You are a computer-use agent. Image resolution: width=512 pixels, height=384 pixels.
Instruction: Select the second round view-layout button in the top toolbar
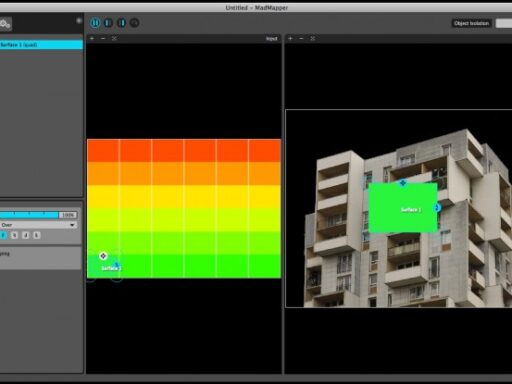point(108,23)
